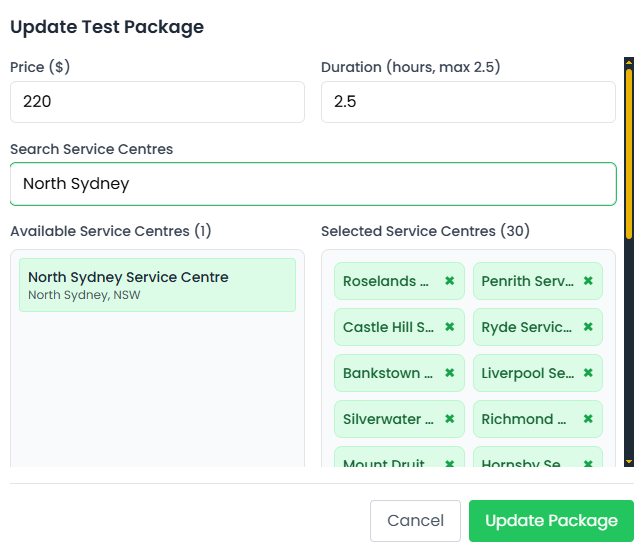Remove Ryde service centre chip

588,327
